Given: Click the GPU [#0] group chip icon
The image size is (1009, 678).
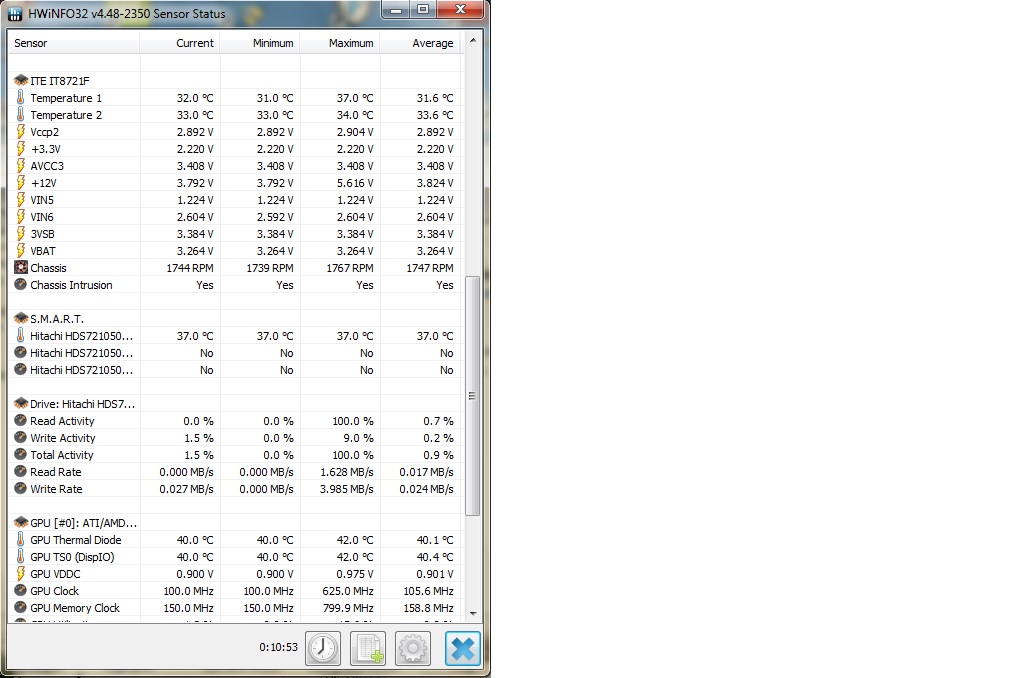Looking at the screenshot, I should (21, 522).
